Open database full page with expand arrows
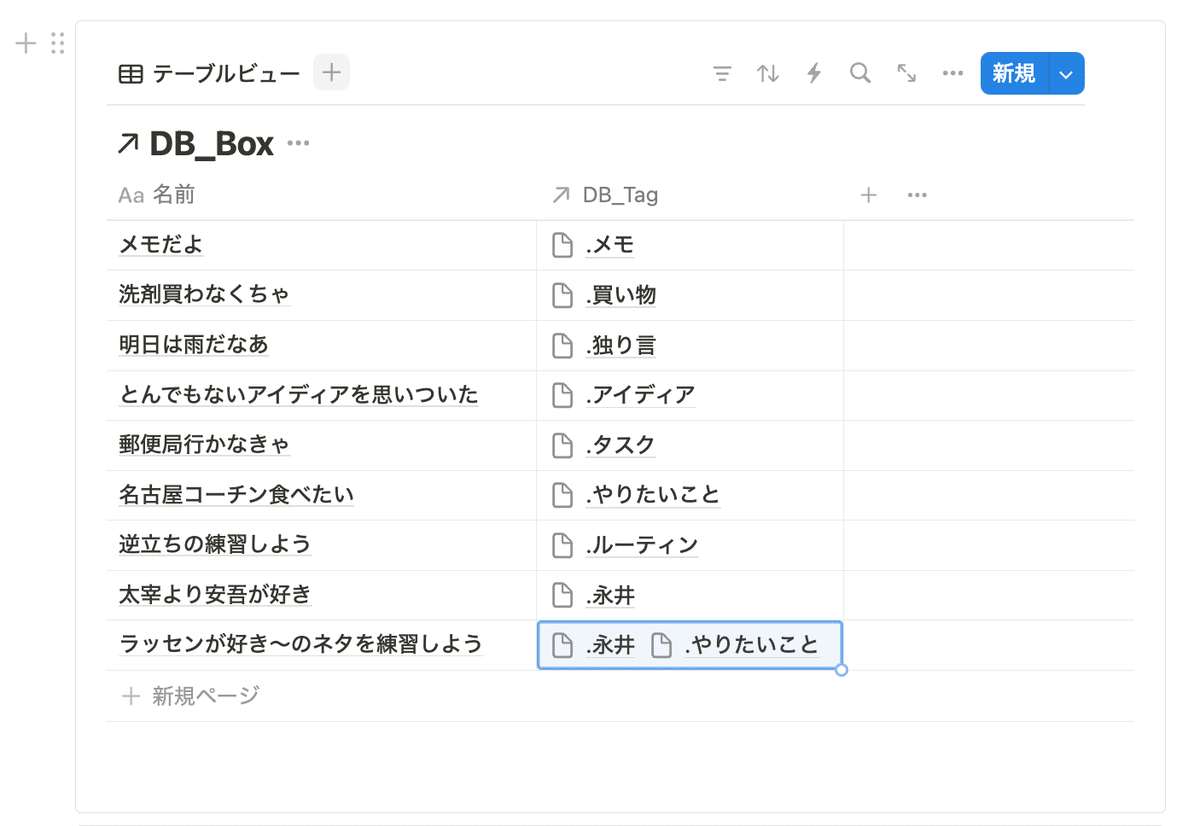The height and width of the screenshot is (826, 1200). pyautogui.click(x=907, y=73)
